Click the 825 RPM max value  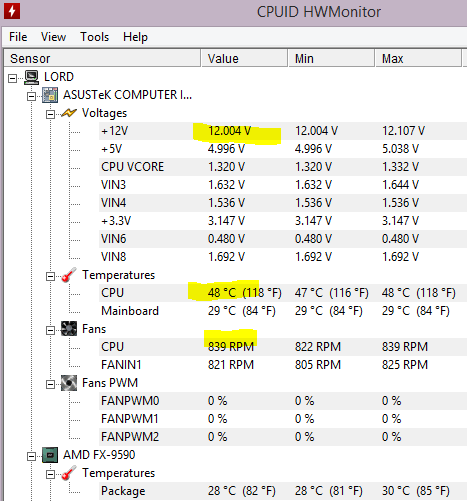405,365
